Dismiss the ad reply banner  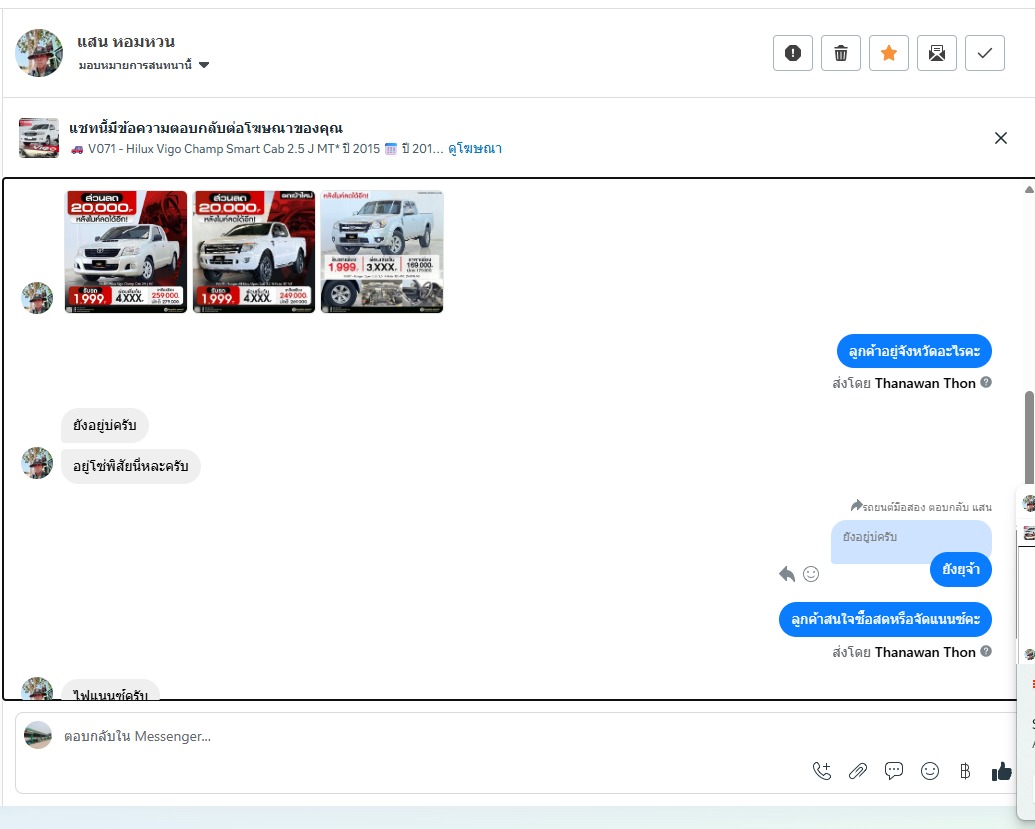[1001, 138]
